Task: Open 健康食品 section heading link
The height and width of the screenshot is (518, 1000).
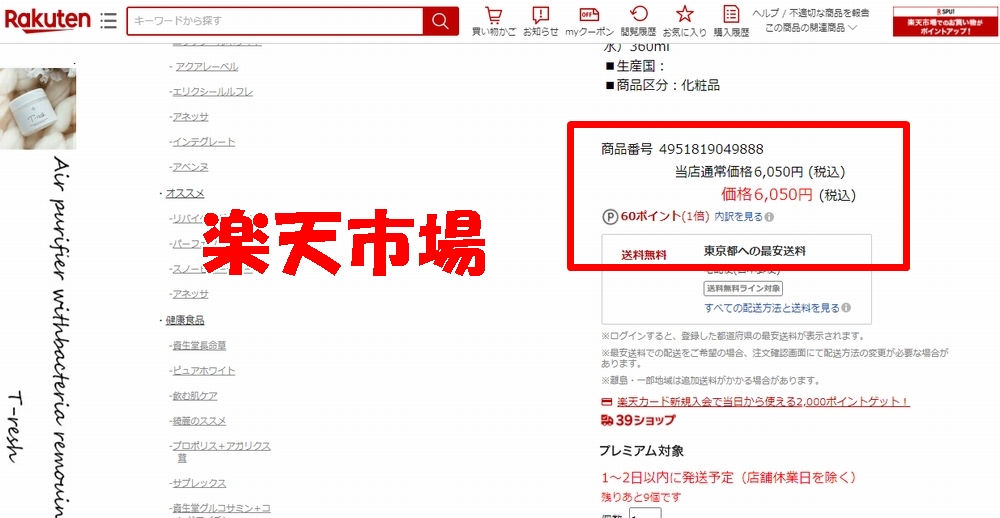Action: pos(185,320)
